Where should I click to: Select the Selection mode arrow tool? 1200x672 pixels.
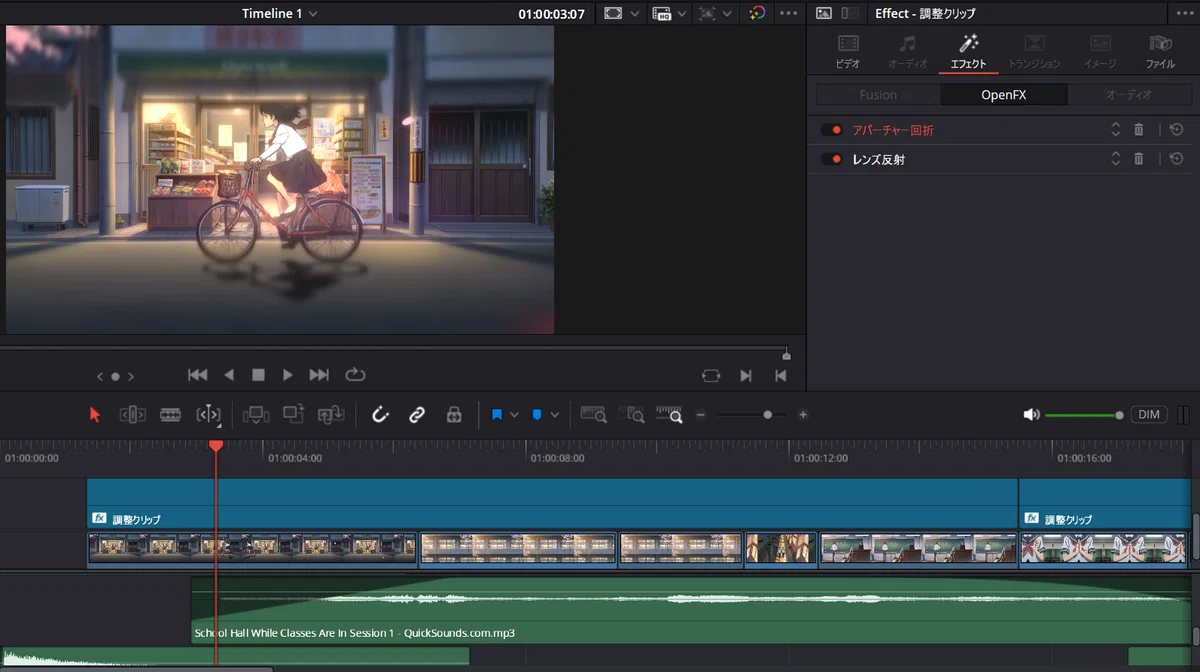(x=95, y=414)
